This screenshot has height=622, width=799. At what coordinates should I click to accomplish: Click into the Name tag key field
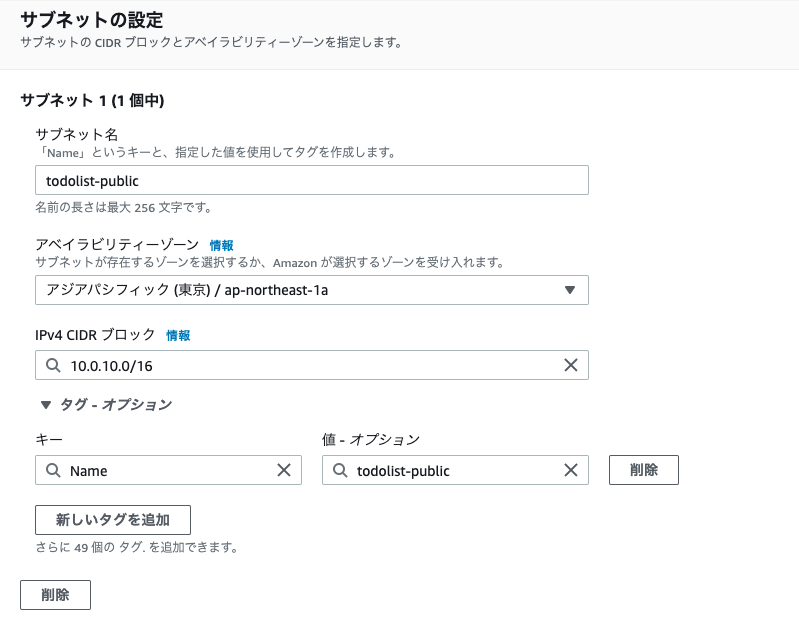[x=168, y=470]
